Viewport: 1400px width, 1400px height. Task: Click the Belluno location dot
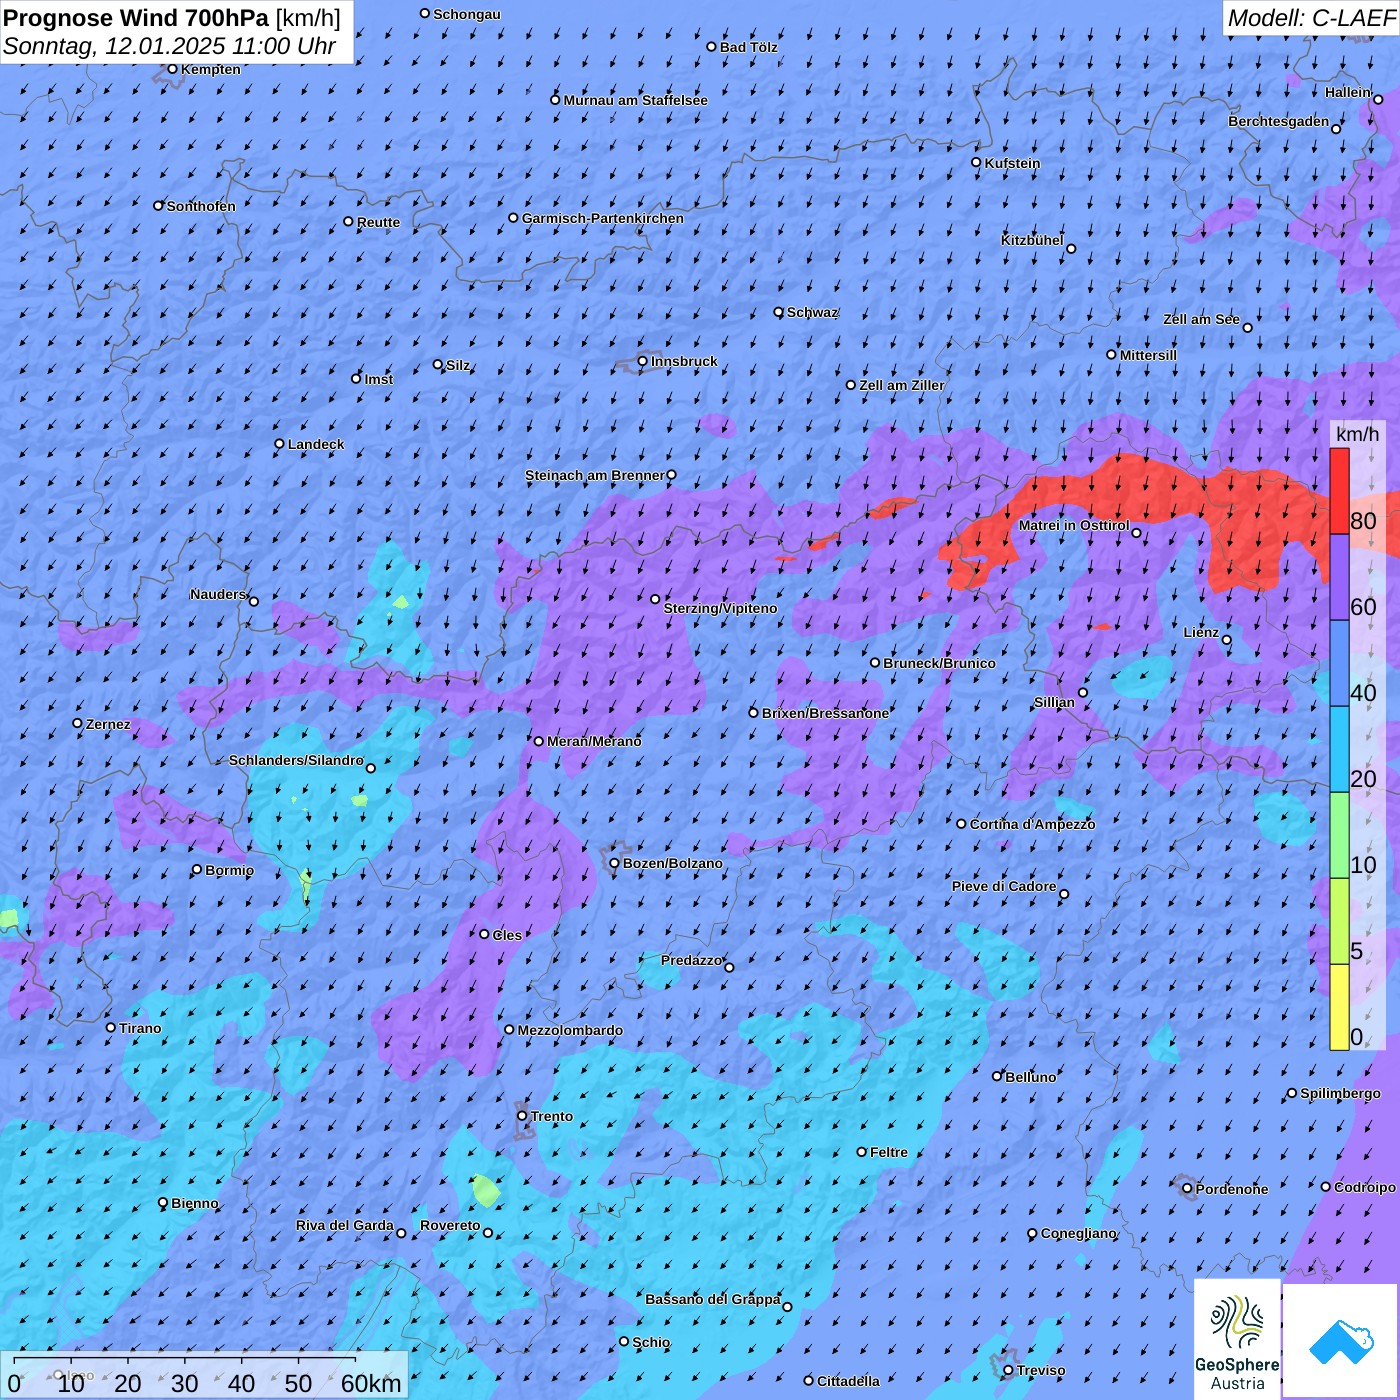[x=997, y=1076]
